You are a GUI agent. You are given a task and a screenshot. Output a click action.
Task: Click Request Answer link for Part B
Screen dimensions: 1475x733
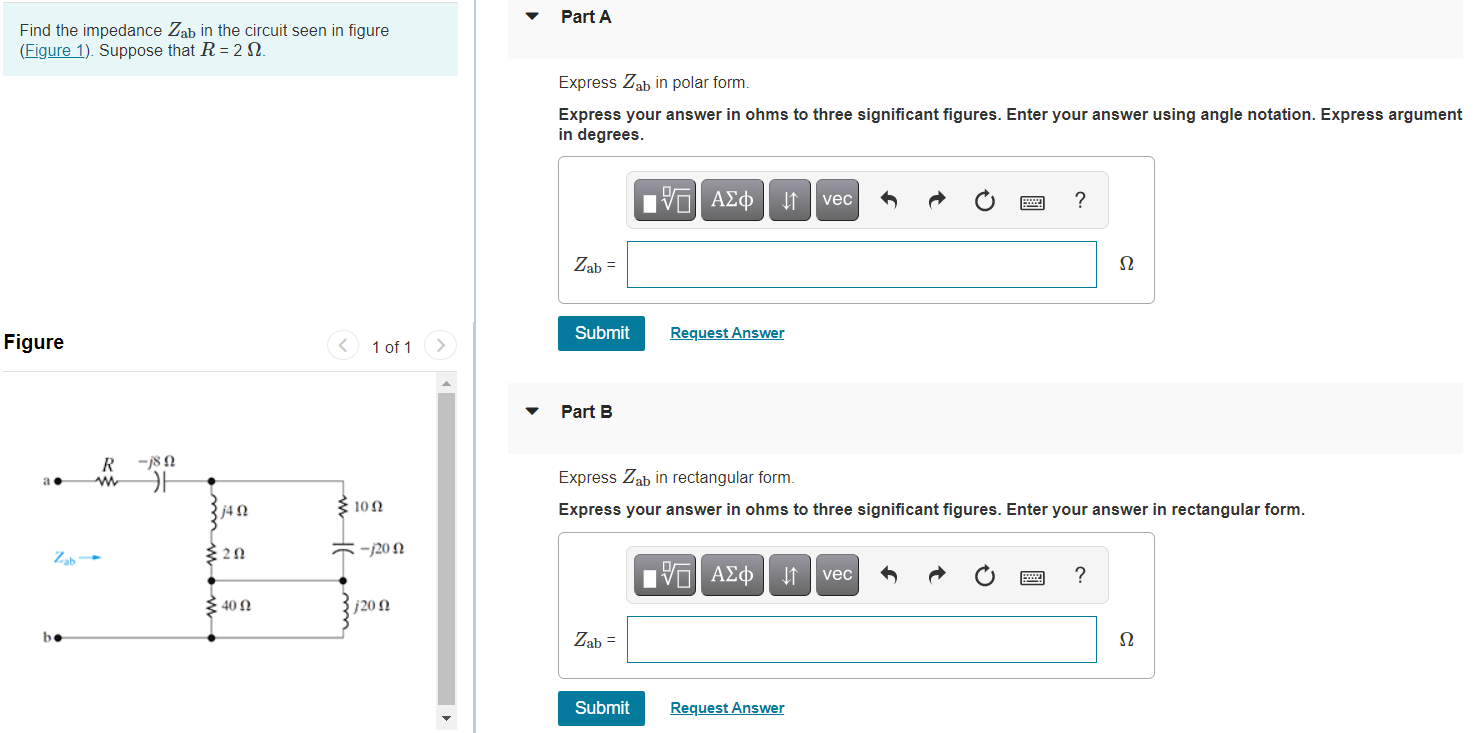[x=727, y=708]
